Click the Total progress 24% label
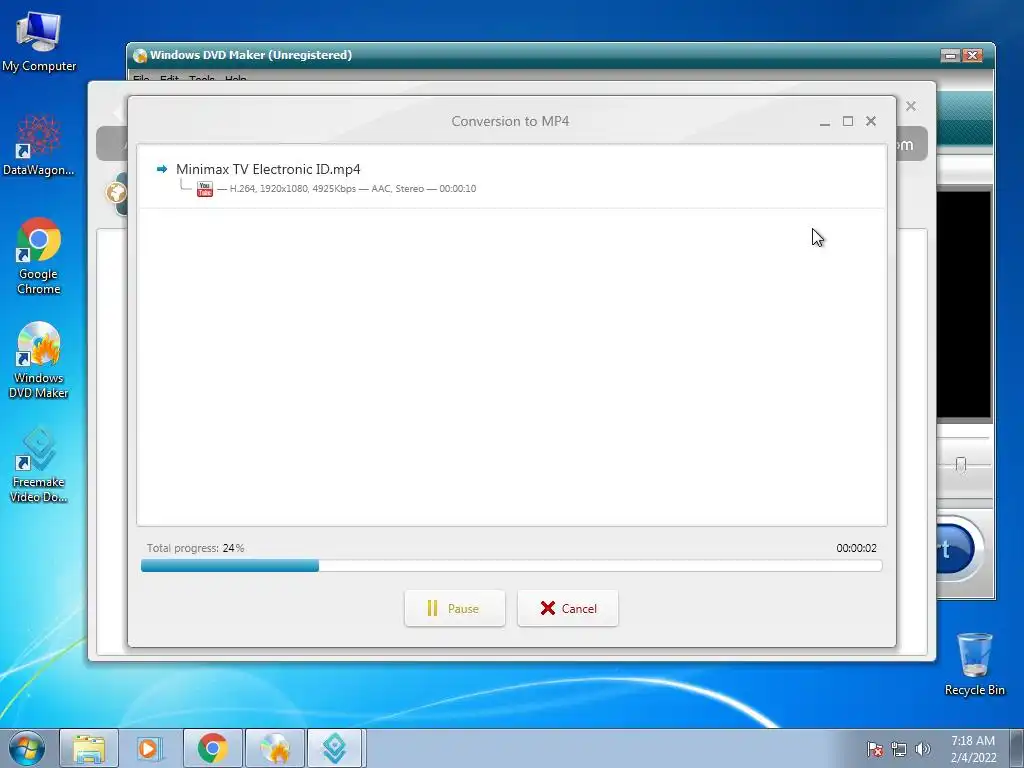The width and height of the screenshot is (1024, 768). pyautogui.click(x=195, y=549)
